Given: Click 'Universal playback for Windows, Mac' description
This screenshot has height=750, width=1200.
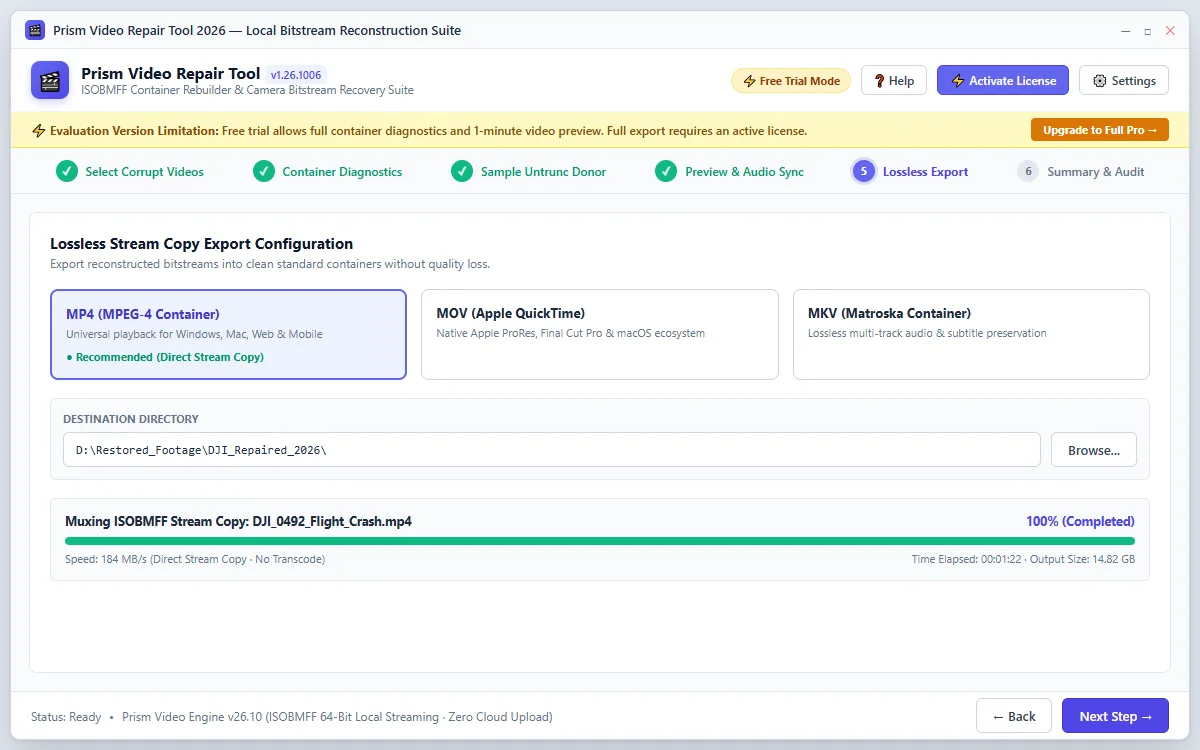Looking at the screenshot, I should point(194,334).
